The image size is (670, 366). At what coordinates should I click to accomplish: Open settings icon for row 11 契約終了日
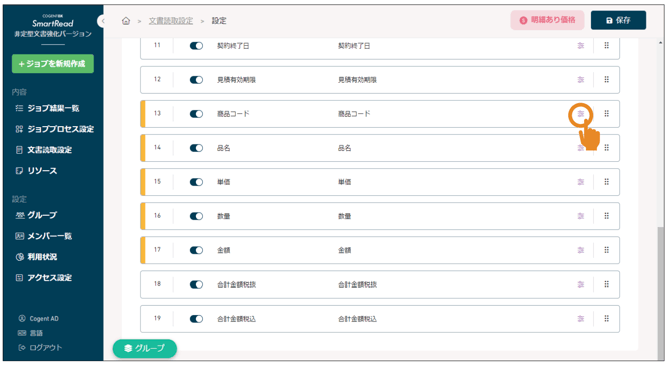coord(581,46)
